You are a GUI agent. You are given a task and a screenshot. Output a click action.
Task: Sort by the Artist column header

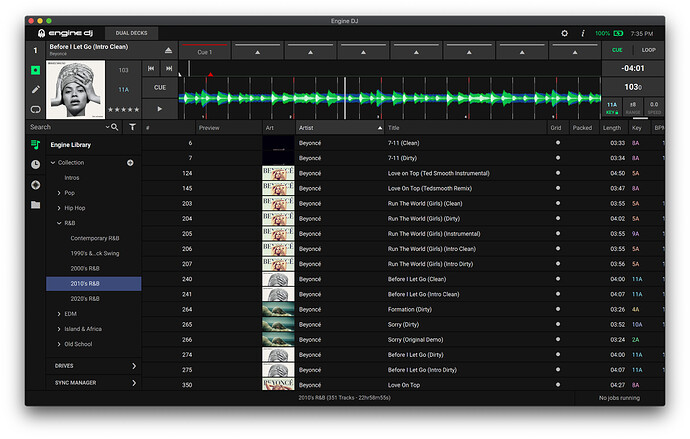click(x=340, y=128)
